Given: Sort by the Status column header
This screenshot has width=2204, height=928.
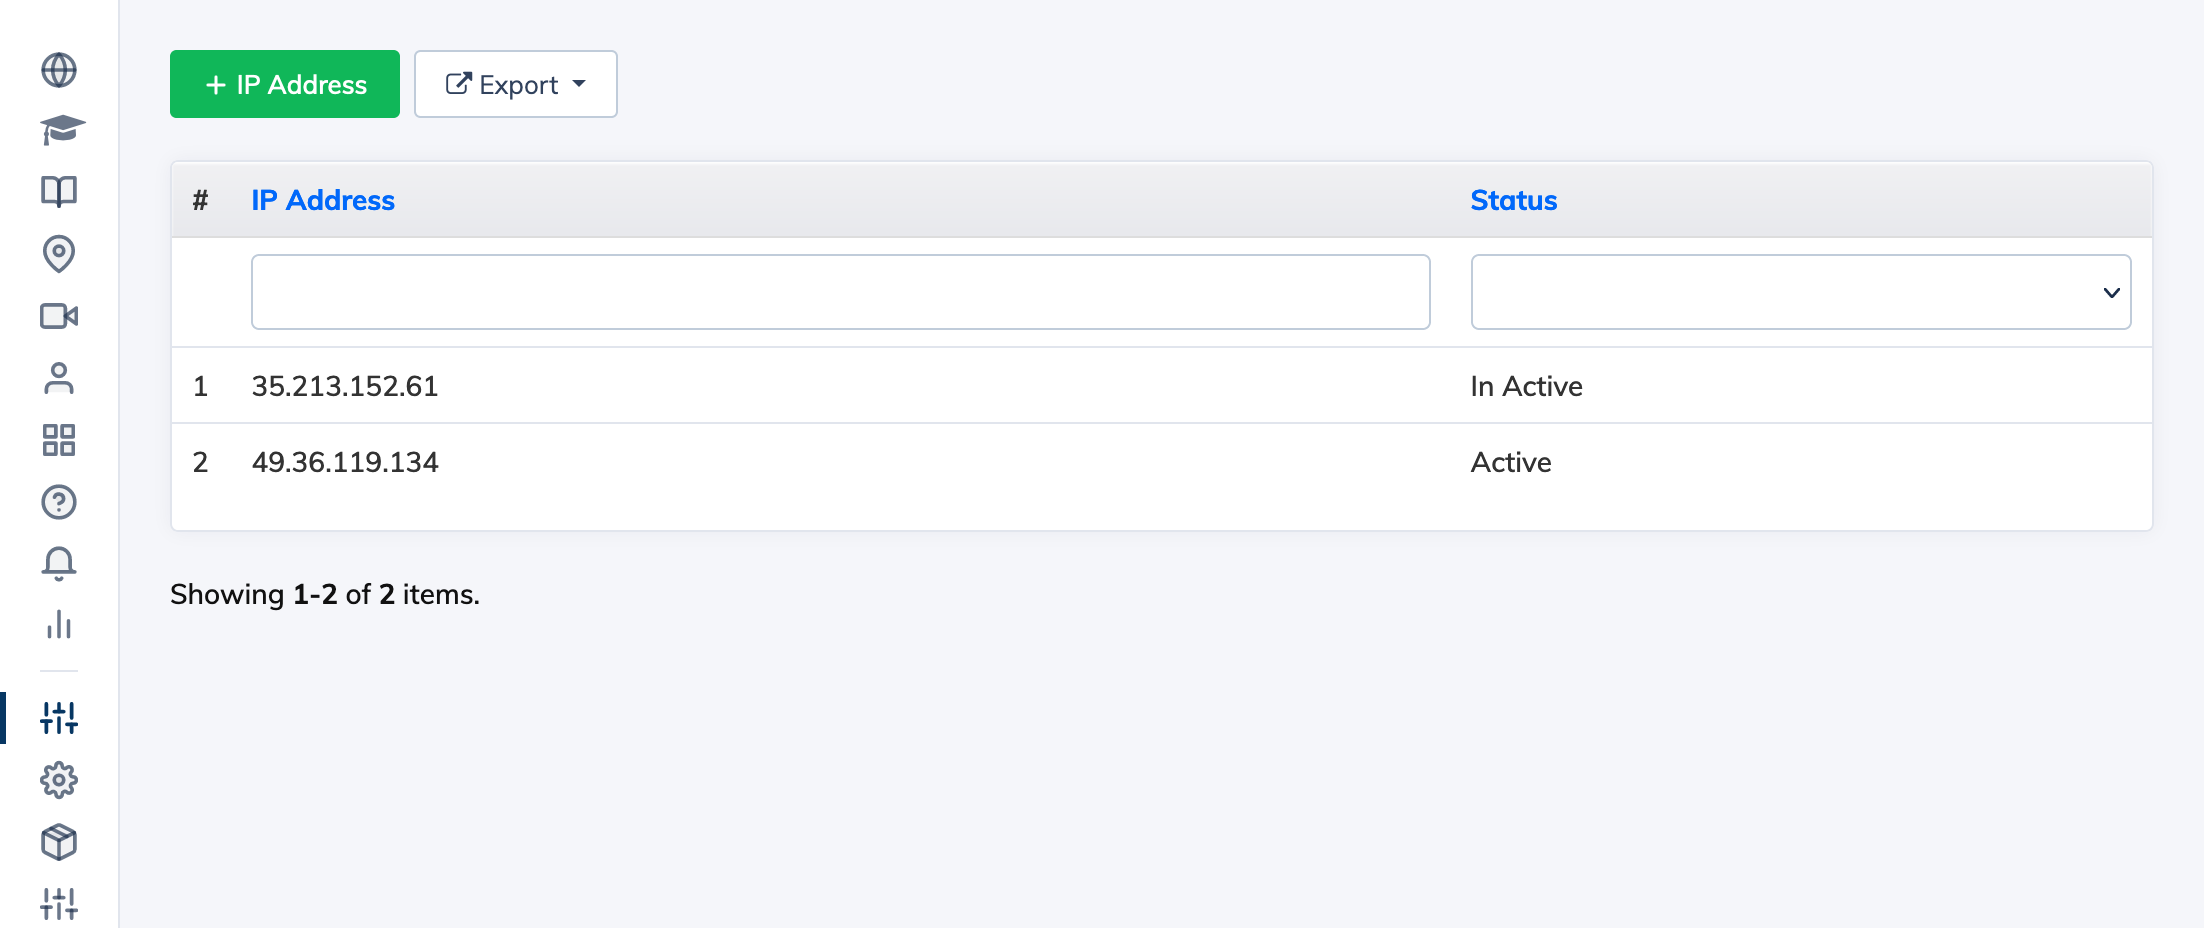Looking at the screenshot, I should pyautogui.click(x=1513, y=200).
